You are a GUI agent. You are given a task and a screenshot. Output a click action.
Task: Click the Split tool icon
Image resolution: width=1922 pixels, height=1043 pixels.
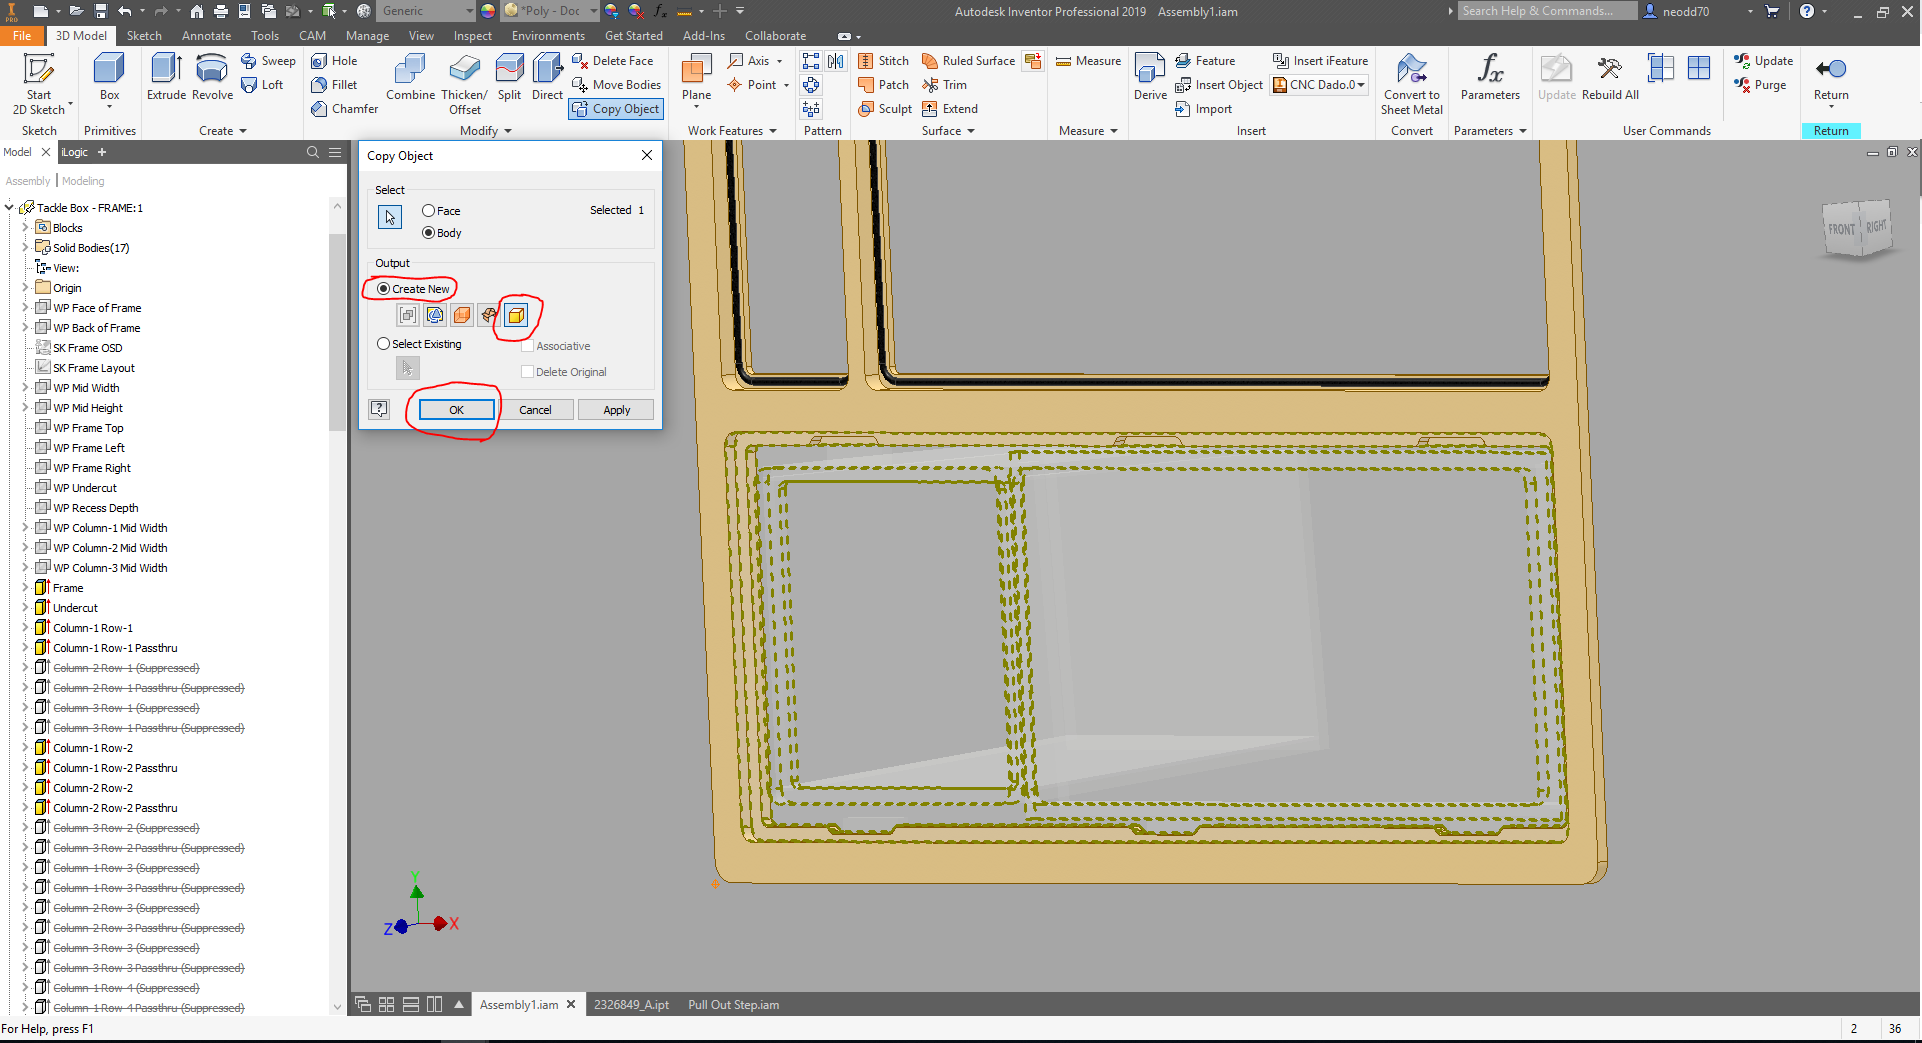coord(510,69)
